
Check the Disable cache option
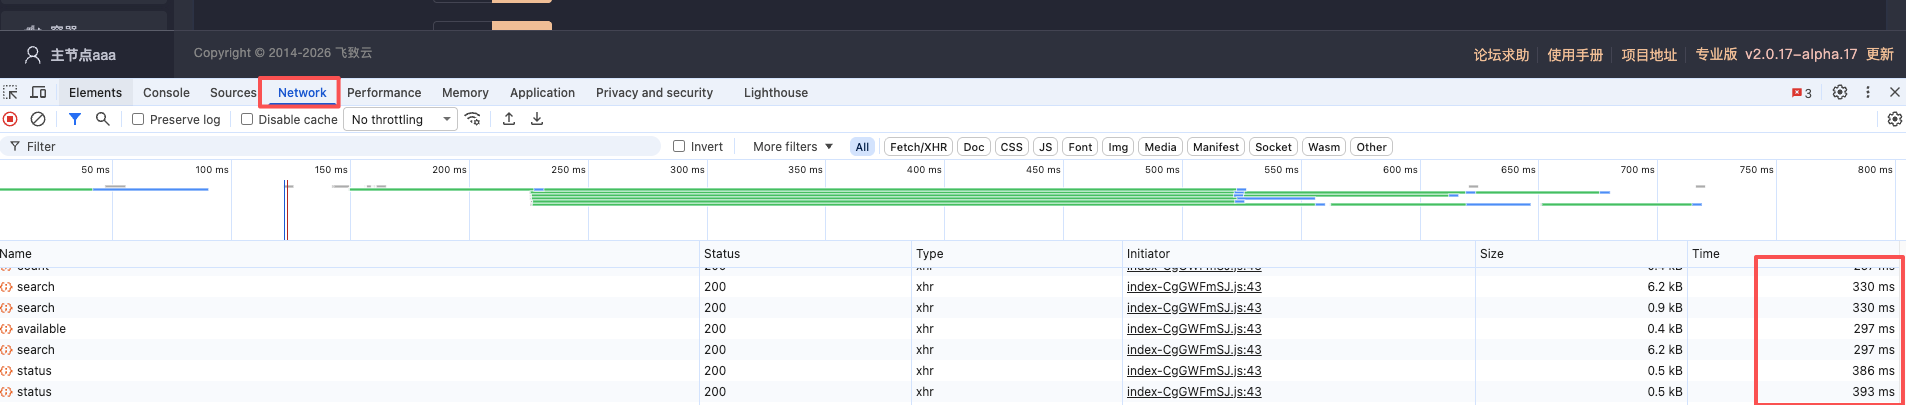click(247, 119)
